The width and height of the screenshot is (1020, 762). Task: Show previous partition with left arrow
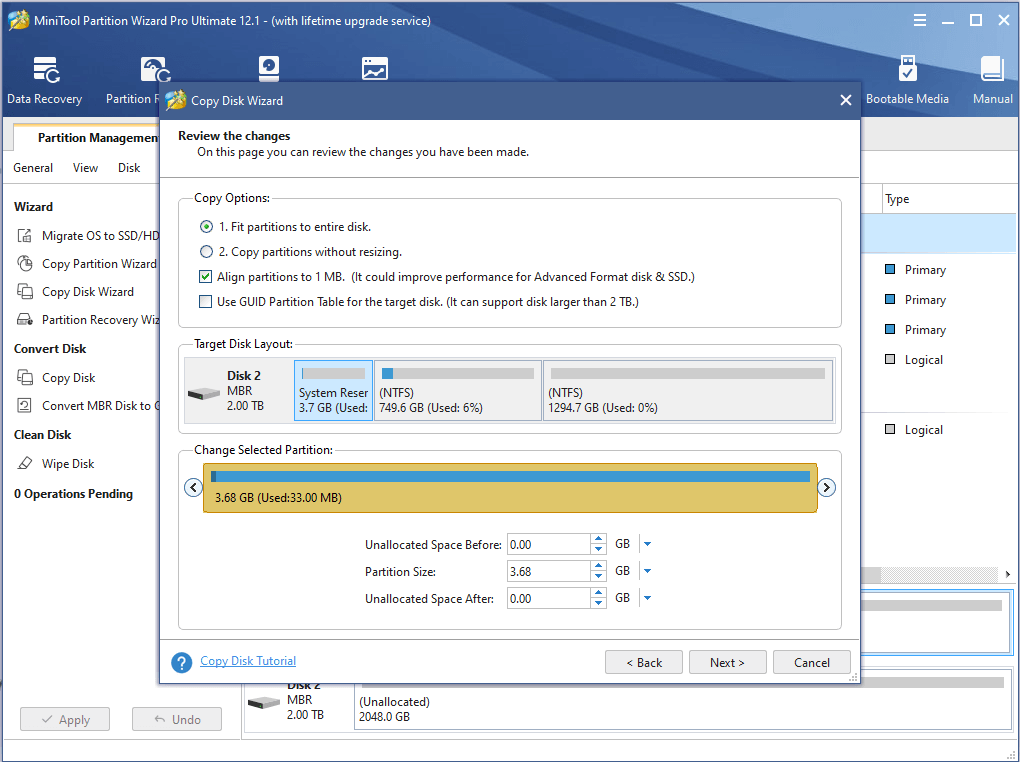(193, 487)
